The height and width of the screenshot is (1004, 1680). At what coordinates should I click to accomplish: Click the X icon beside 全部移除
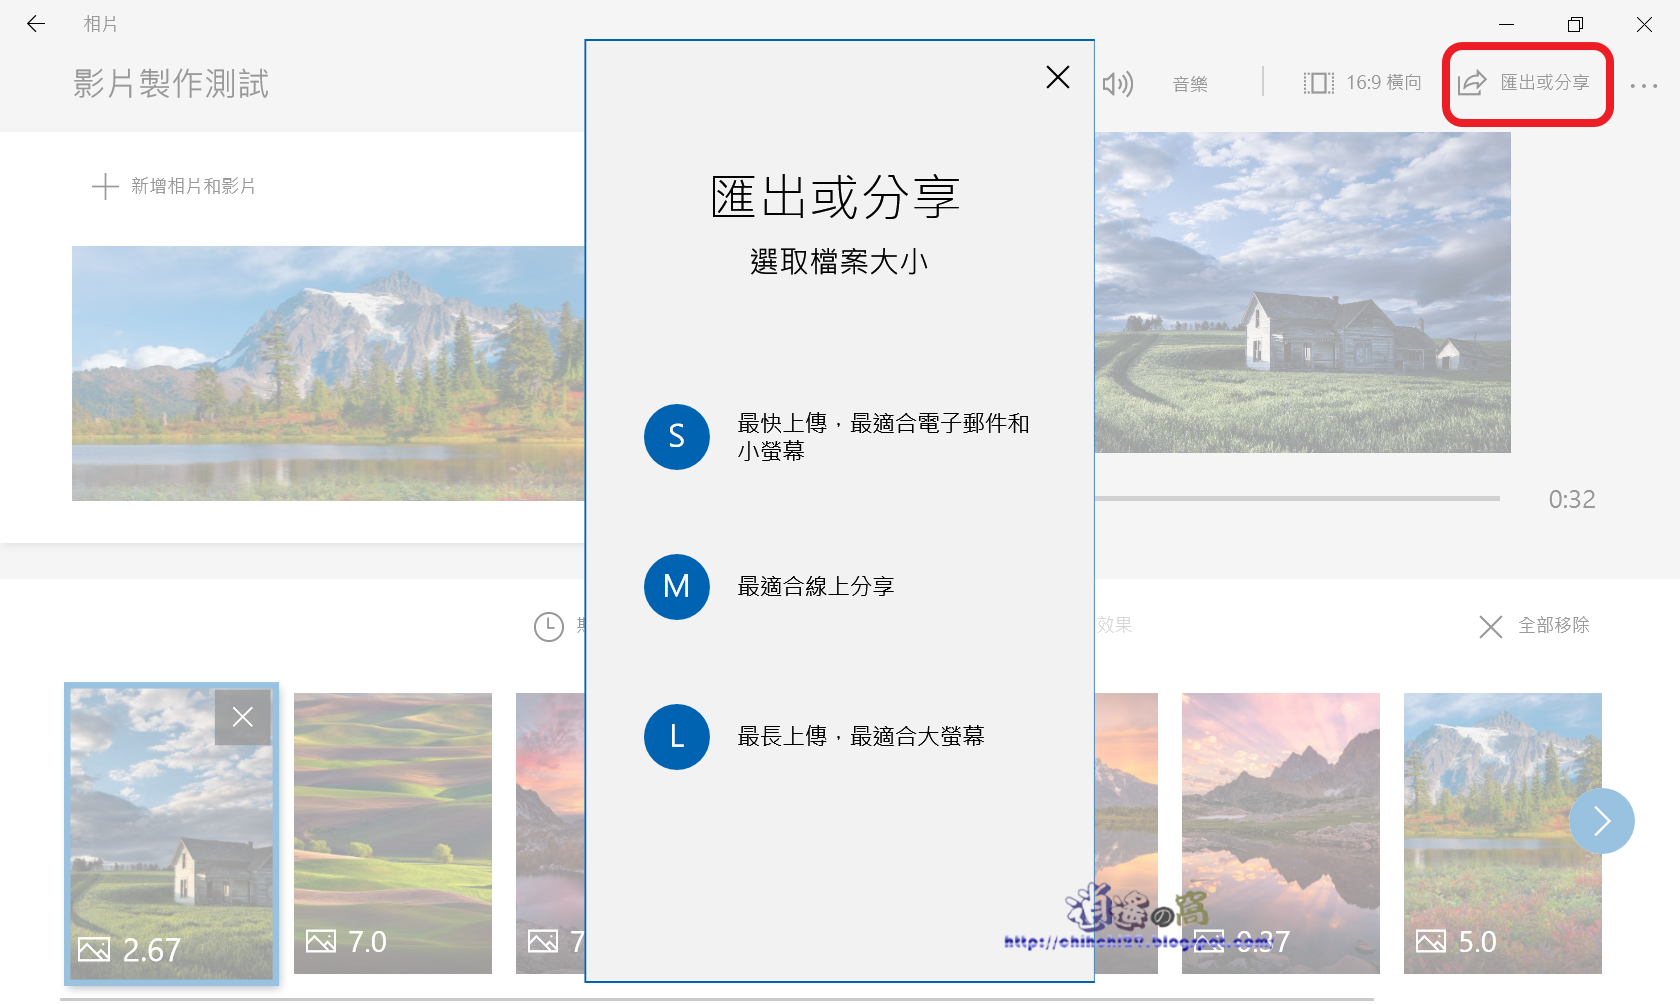tap(1491, 627)
